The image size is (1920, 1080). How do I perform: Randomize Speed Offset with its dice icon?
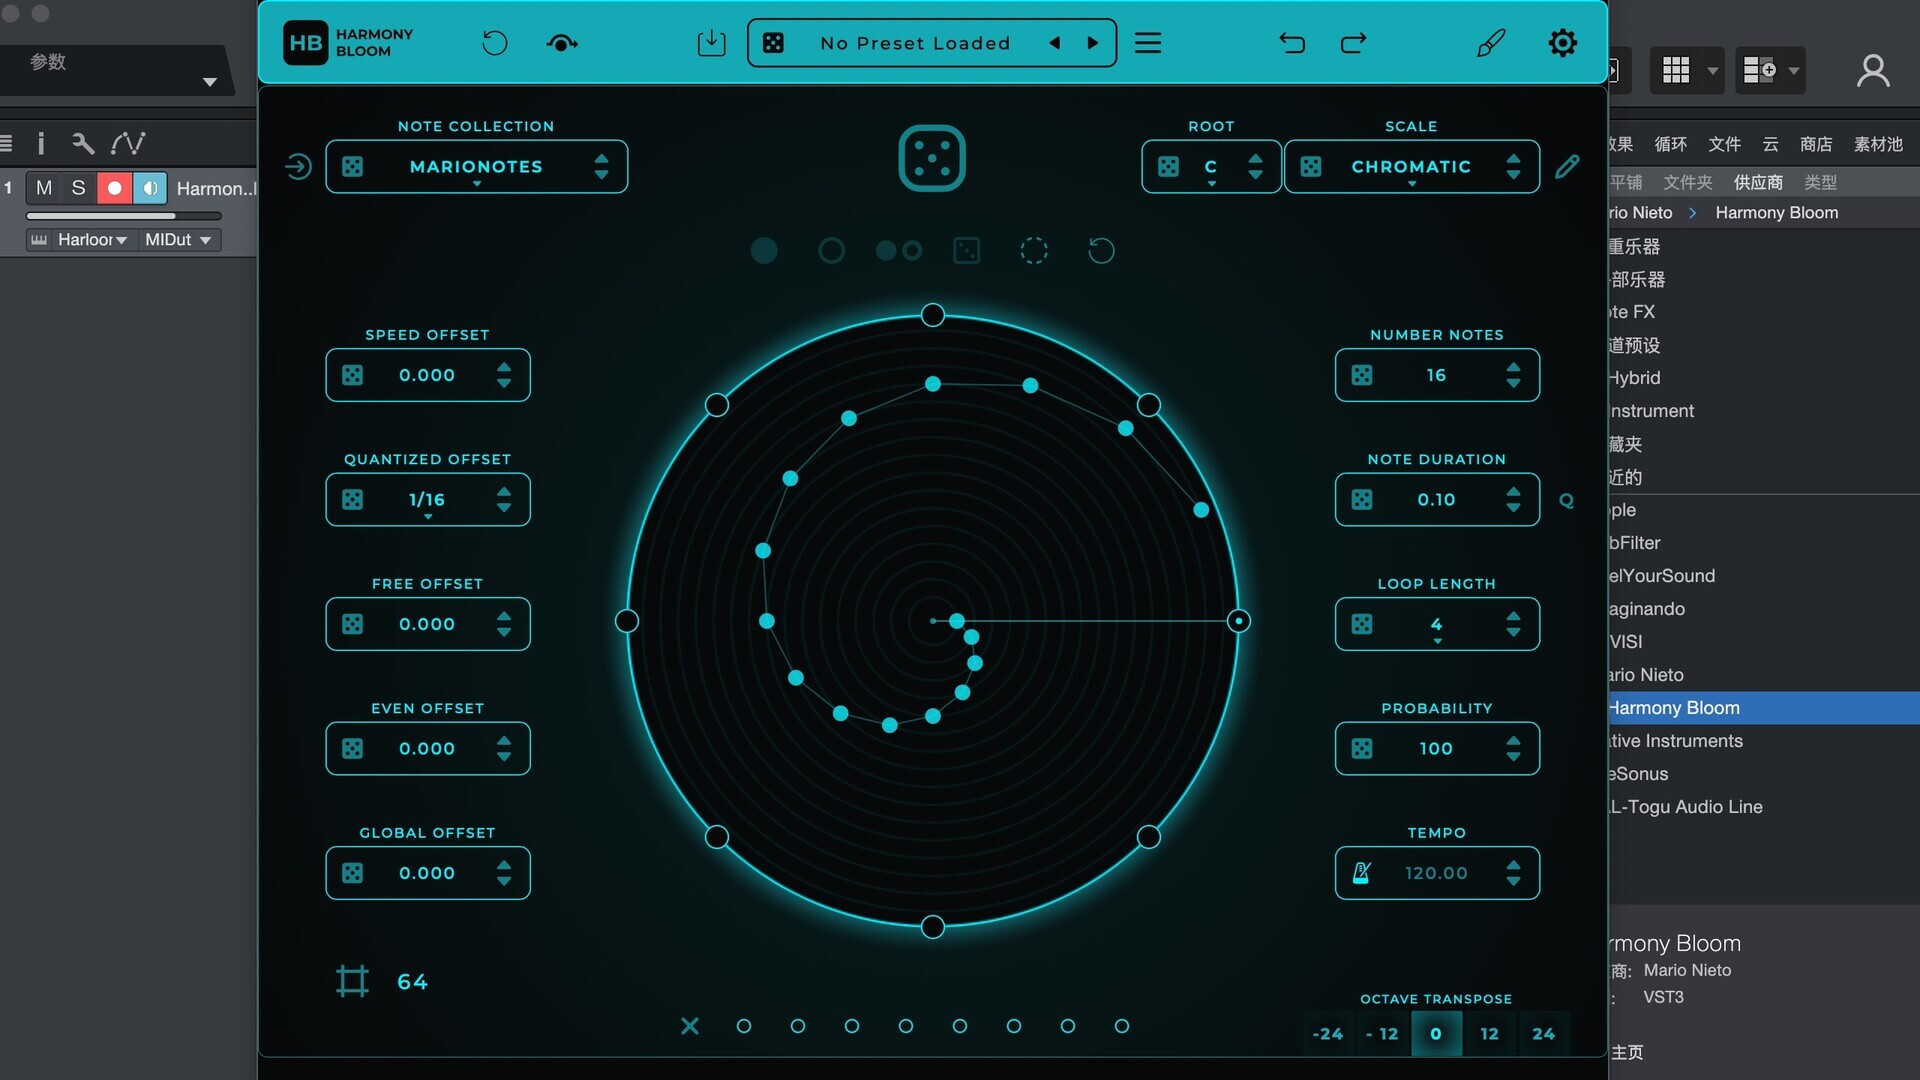click(353, 375)
